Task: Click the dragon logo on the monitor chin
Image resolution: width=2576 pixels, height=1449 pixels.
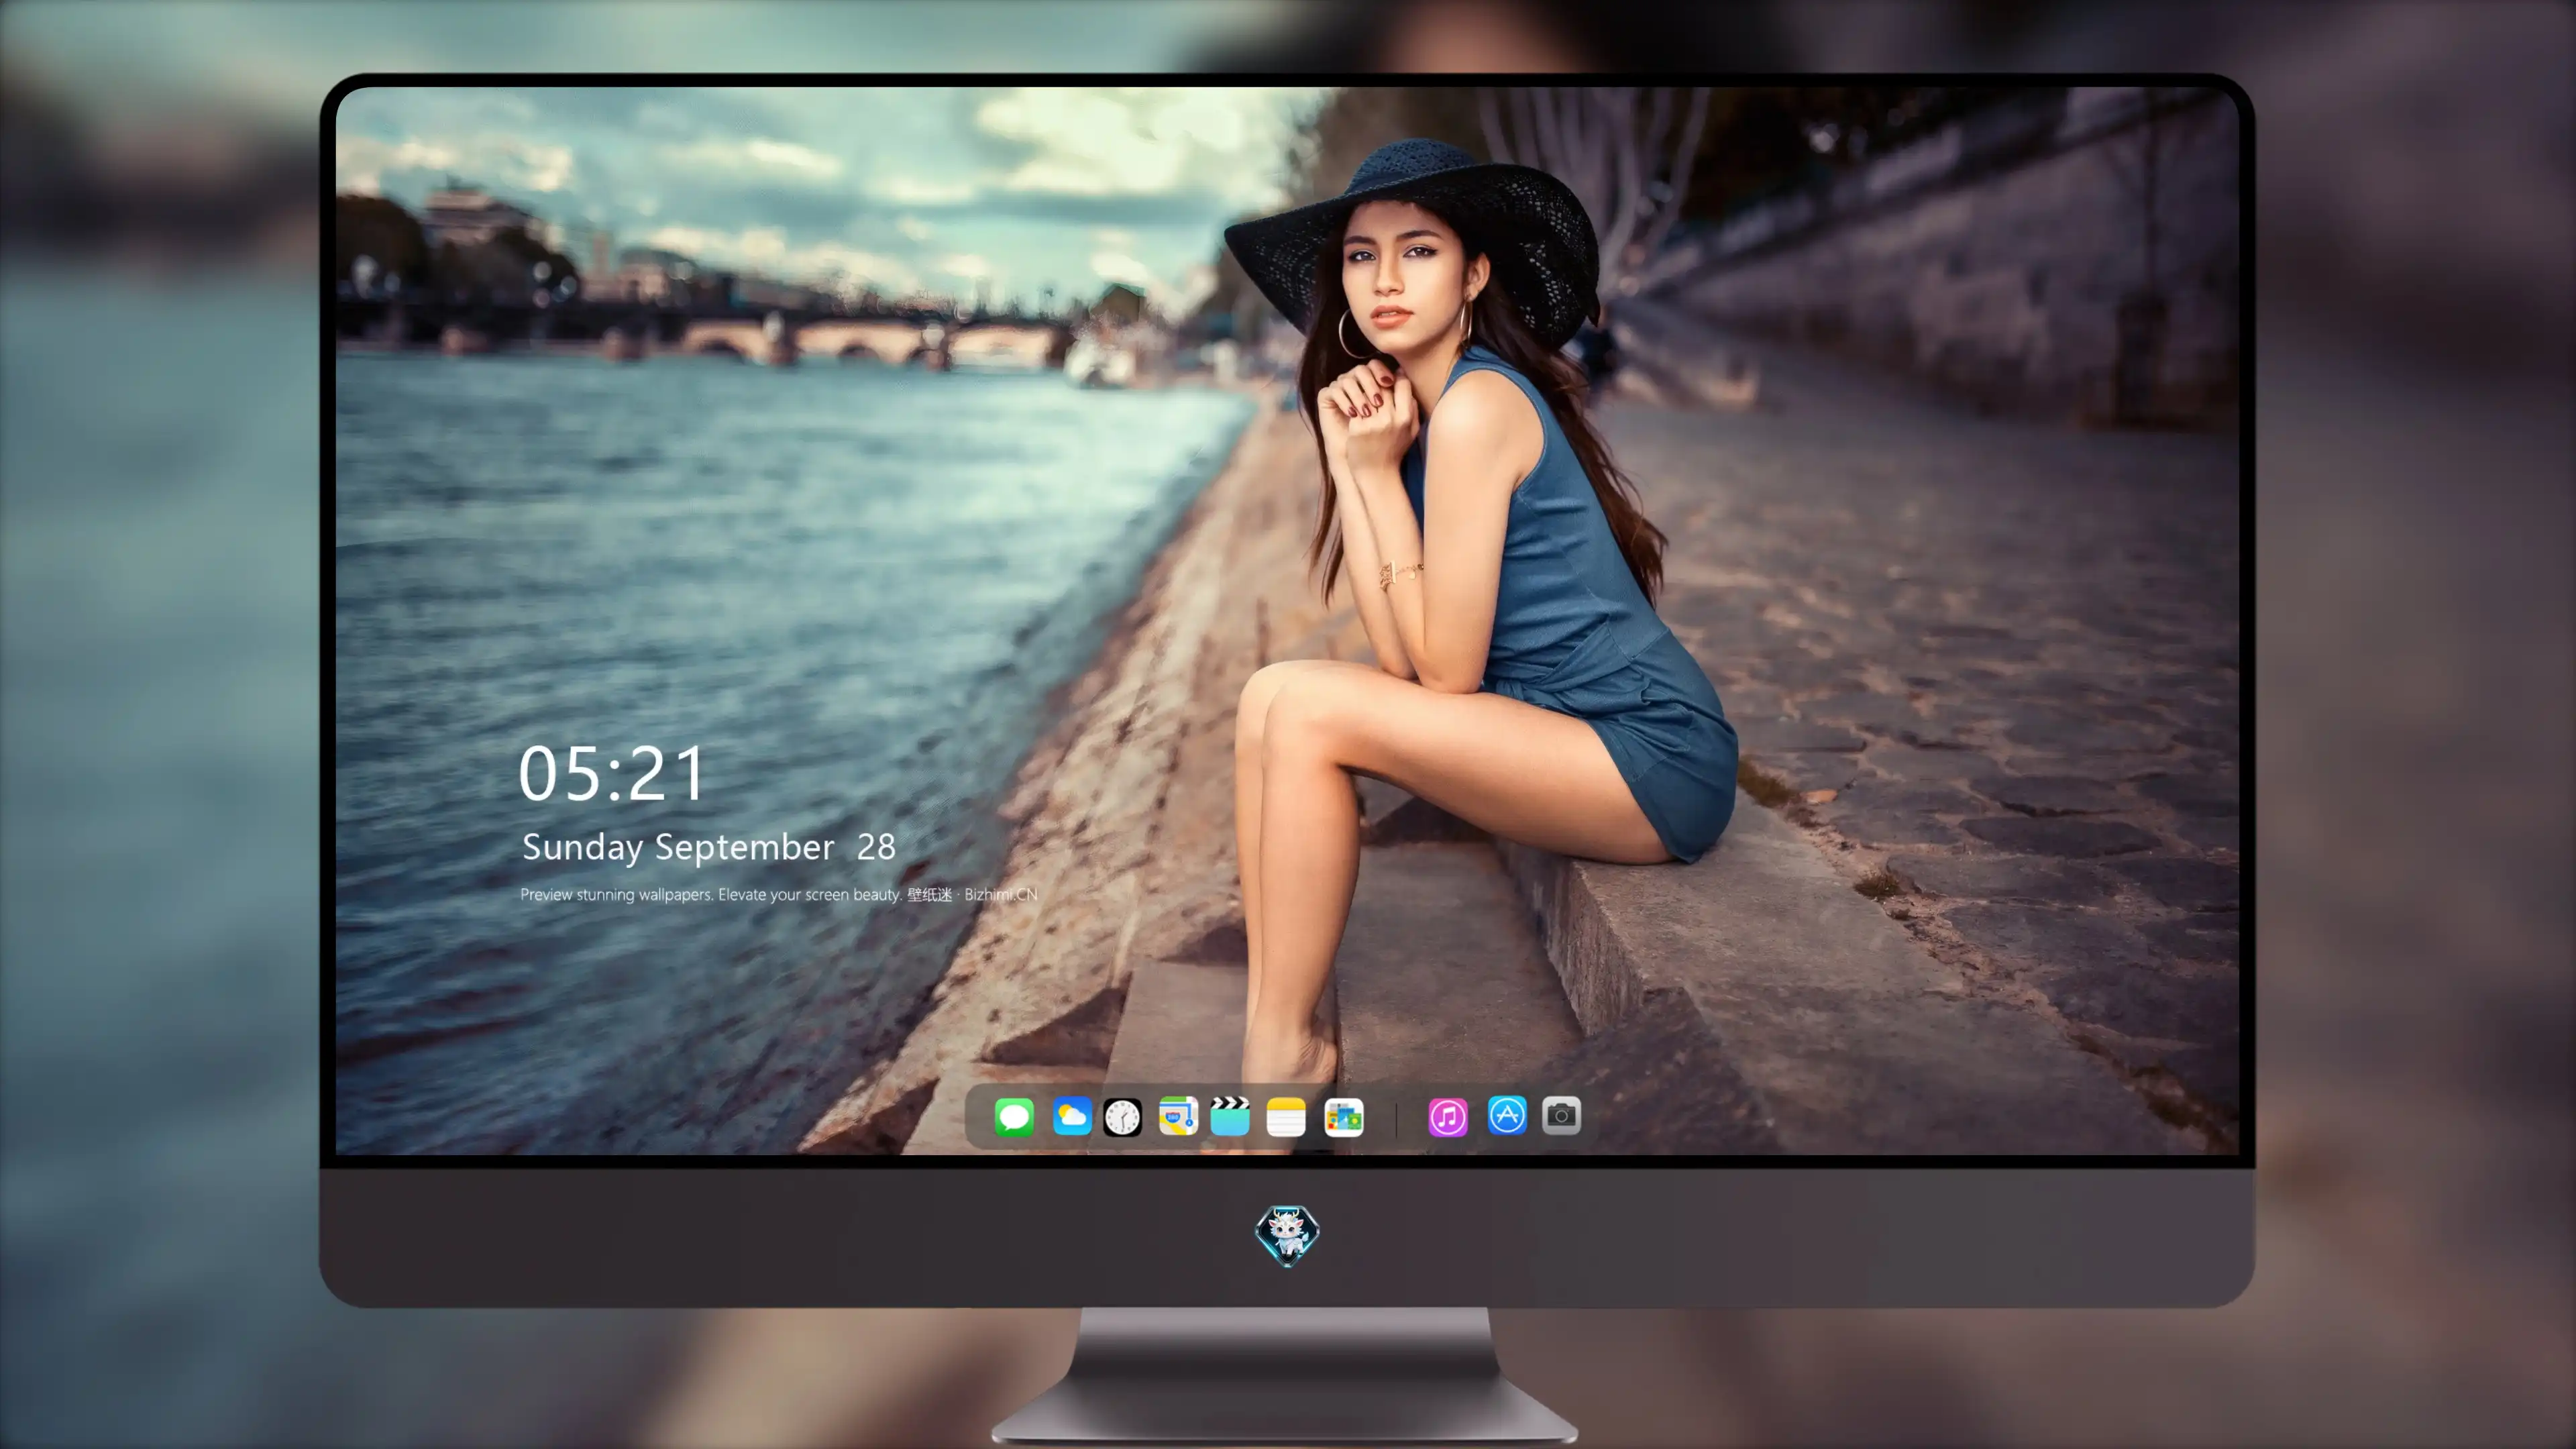Action: click(1287, 1235)
